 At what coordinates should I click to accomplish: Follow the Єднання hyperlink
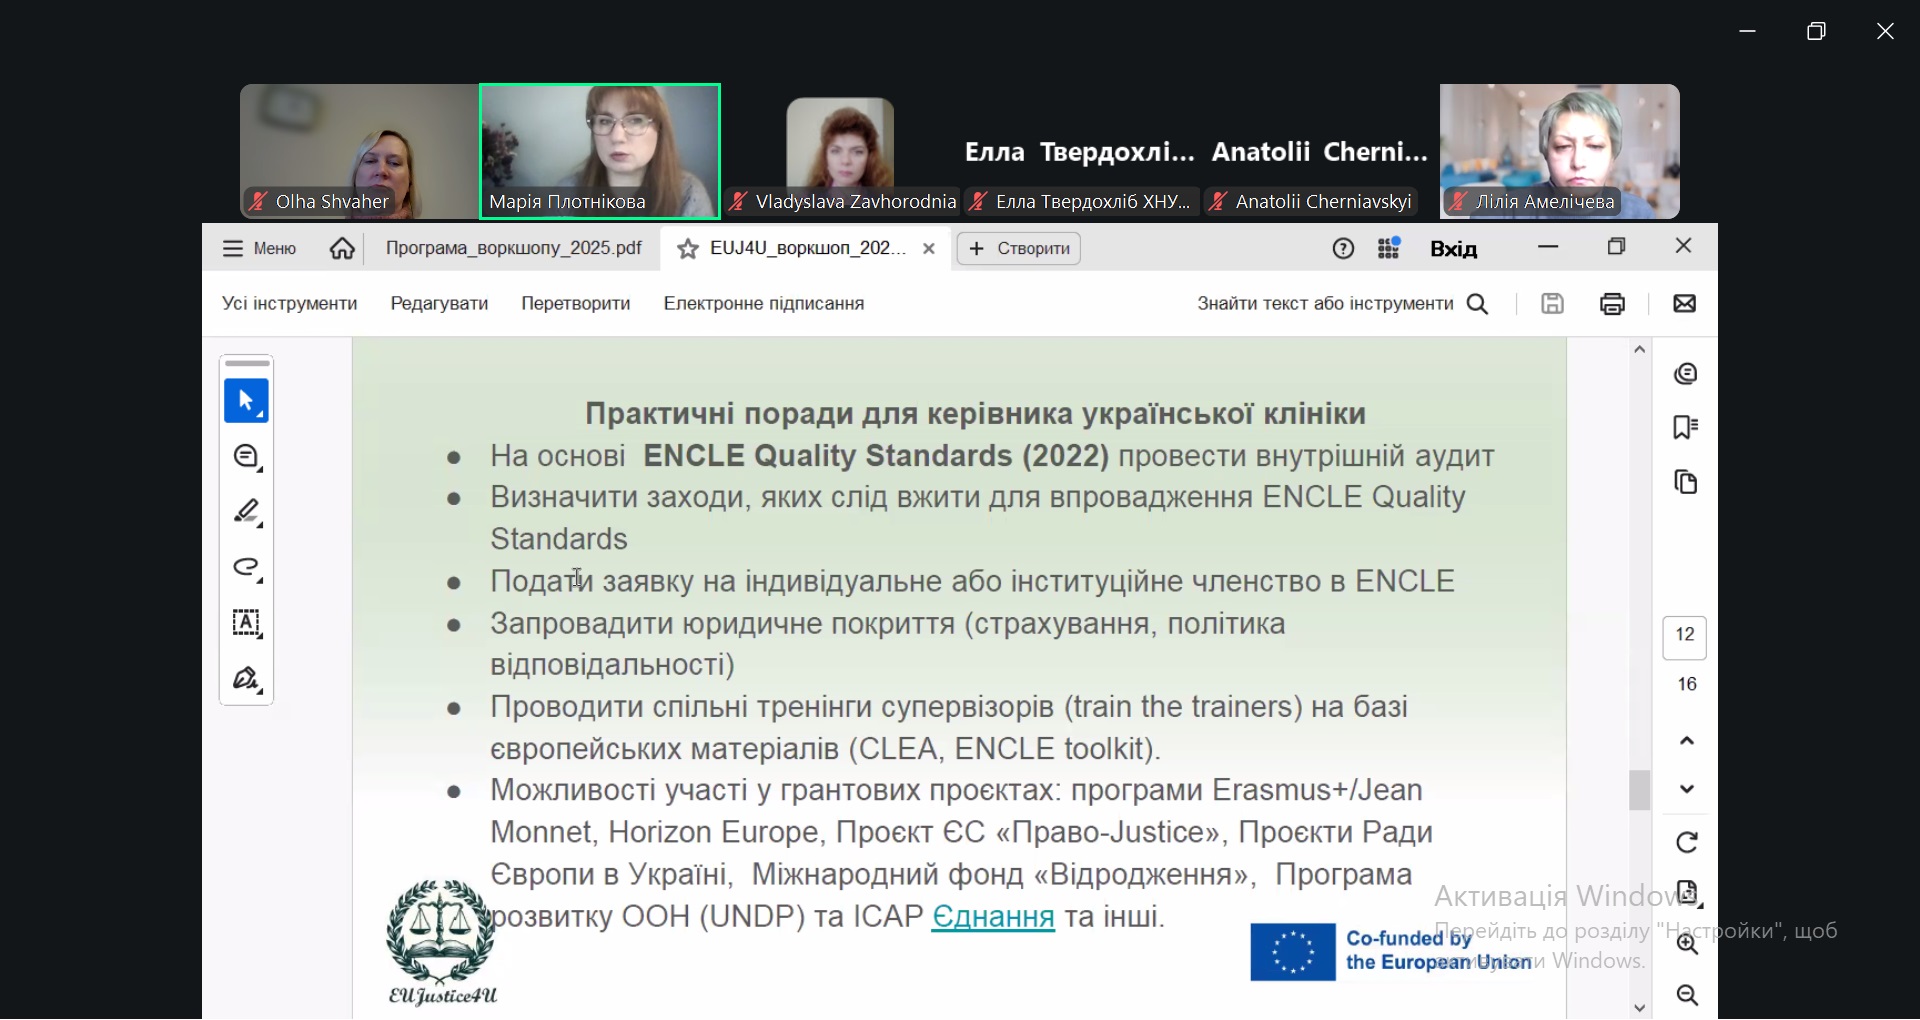(x=993, y=917)
